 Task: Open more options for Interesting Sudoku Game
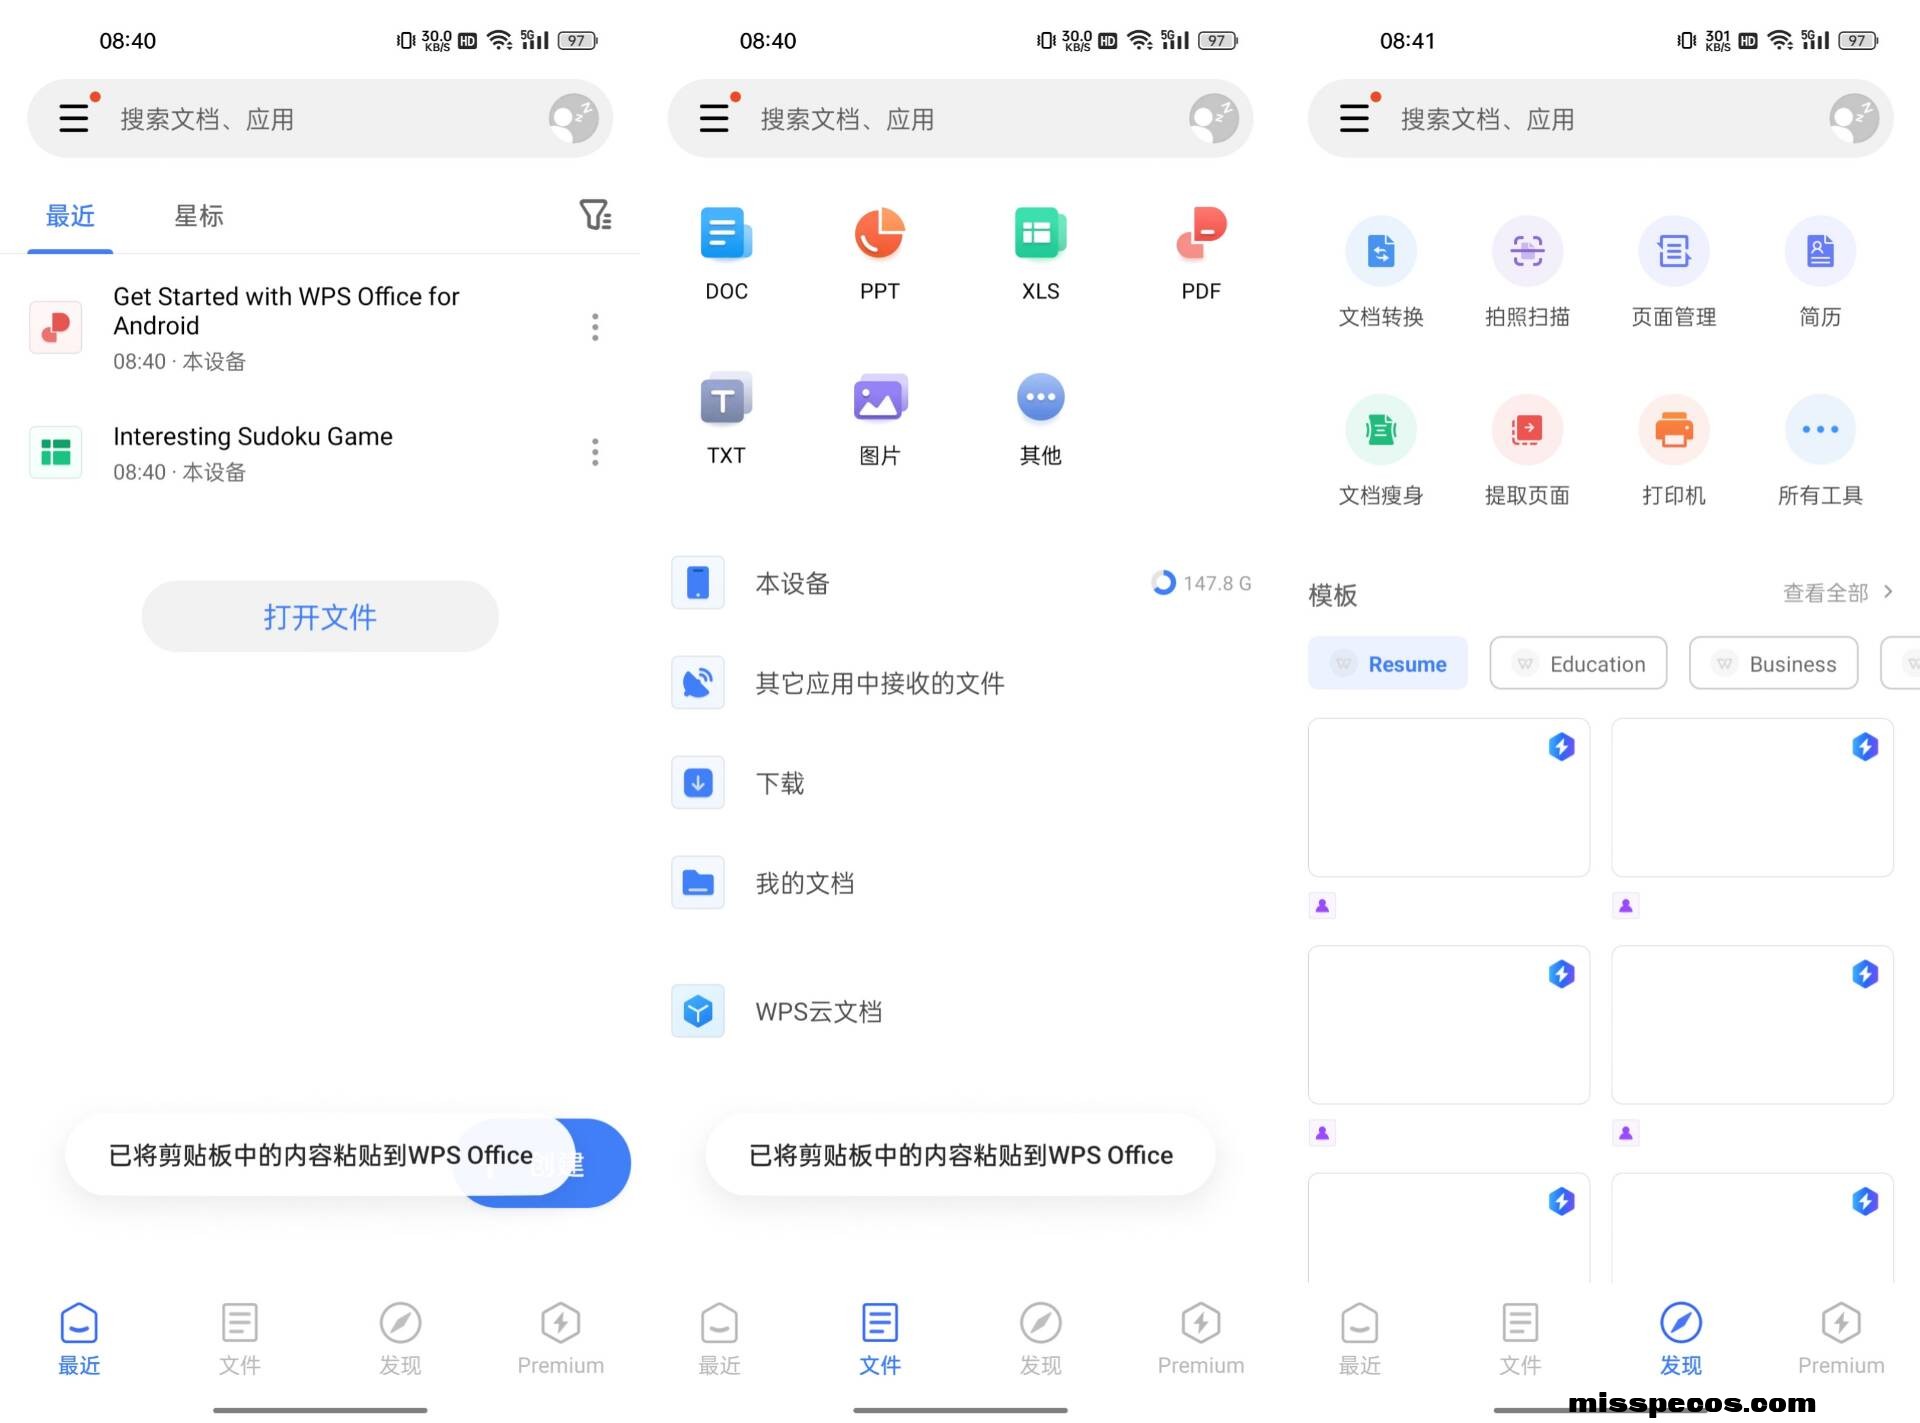pos(595,452)
